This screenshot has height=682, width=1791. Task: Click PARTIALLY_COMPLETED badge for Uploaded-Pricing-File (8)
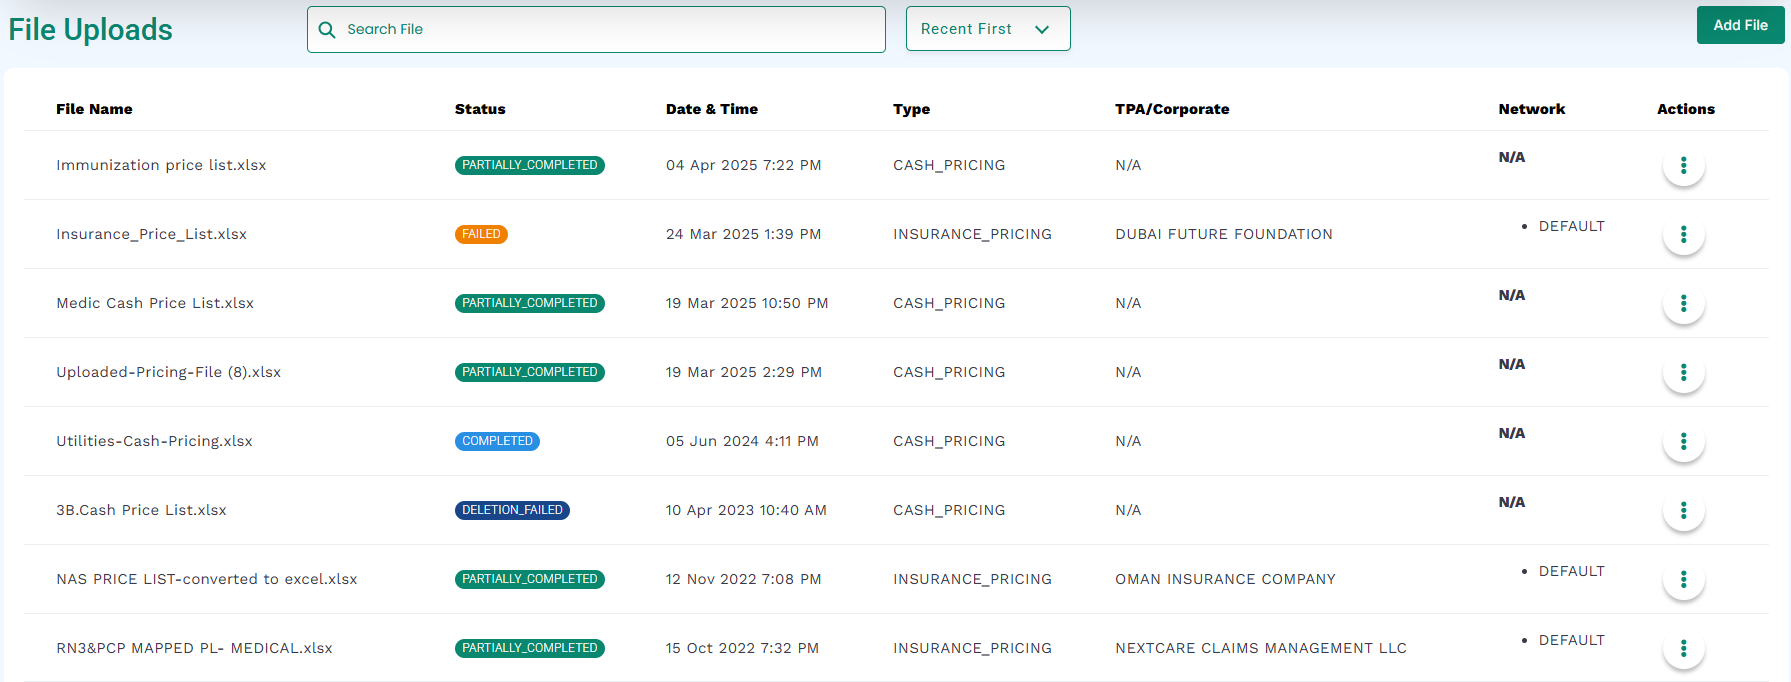pyautogui.click(x=530, y=372)
